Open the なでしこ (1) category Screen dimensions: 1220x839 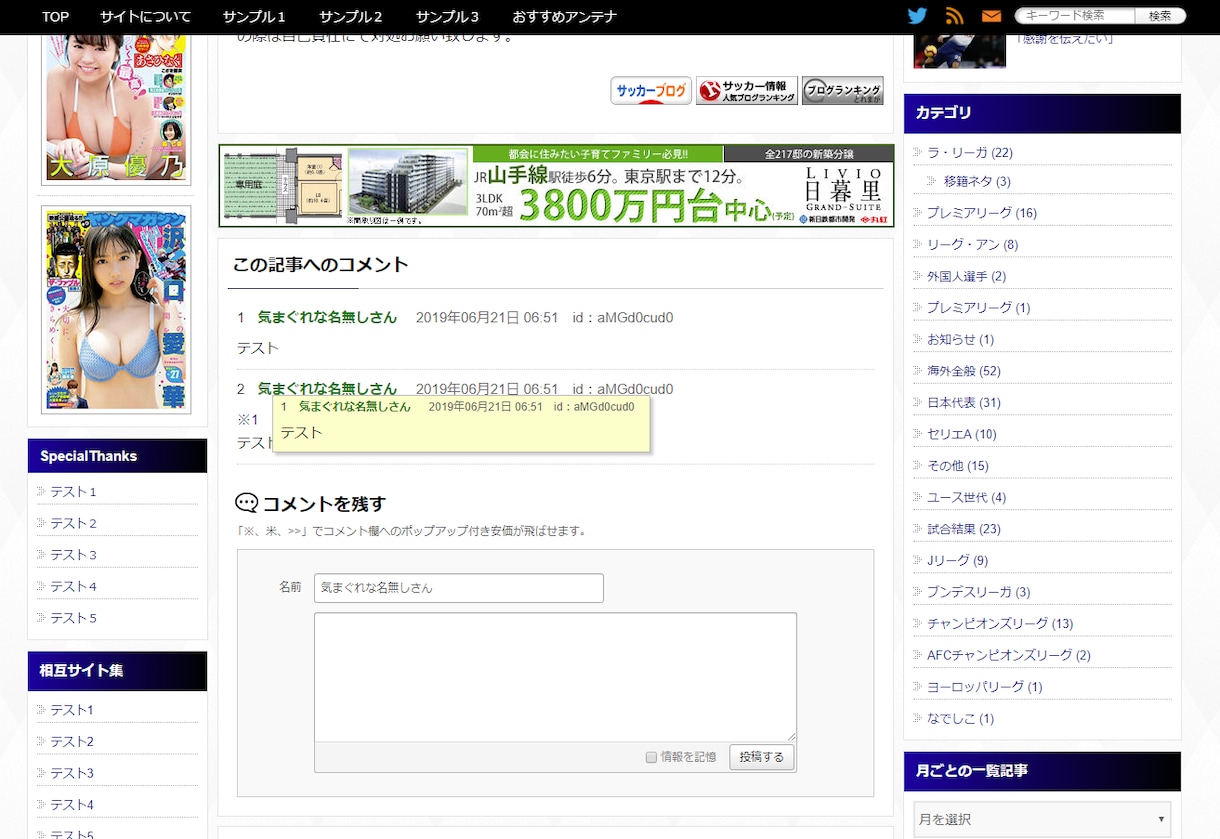pyautogui.click(x=960, y=719)
